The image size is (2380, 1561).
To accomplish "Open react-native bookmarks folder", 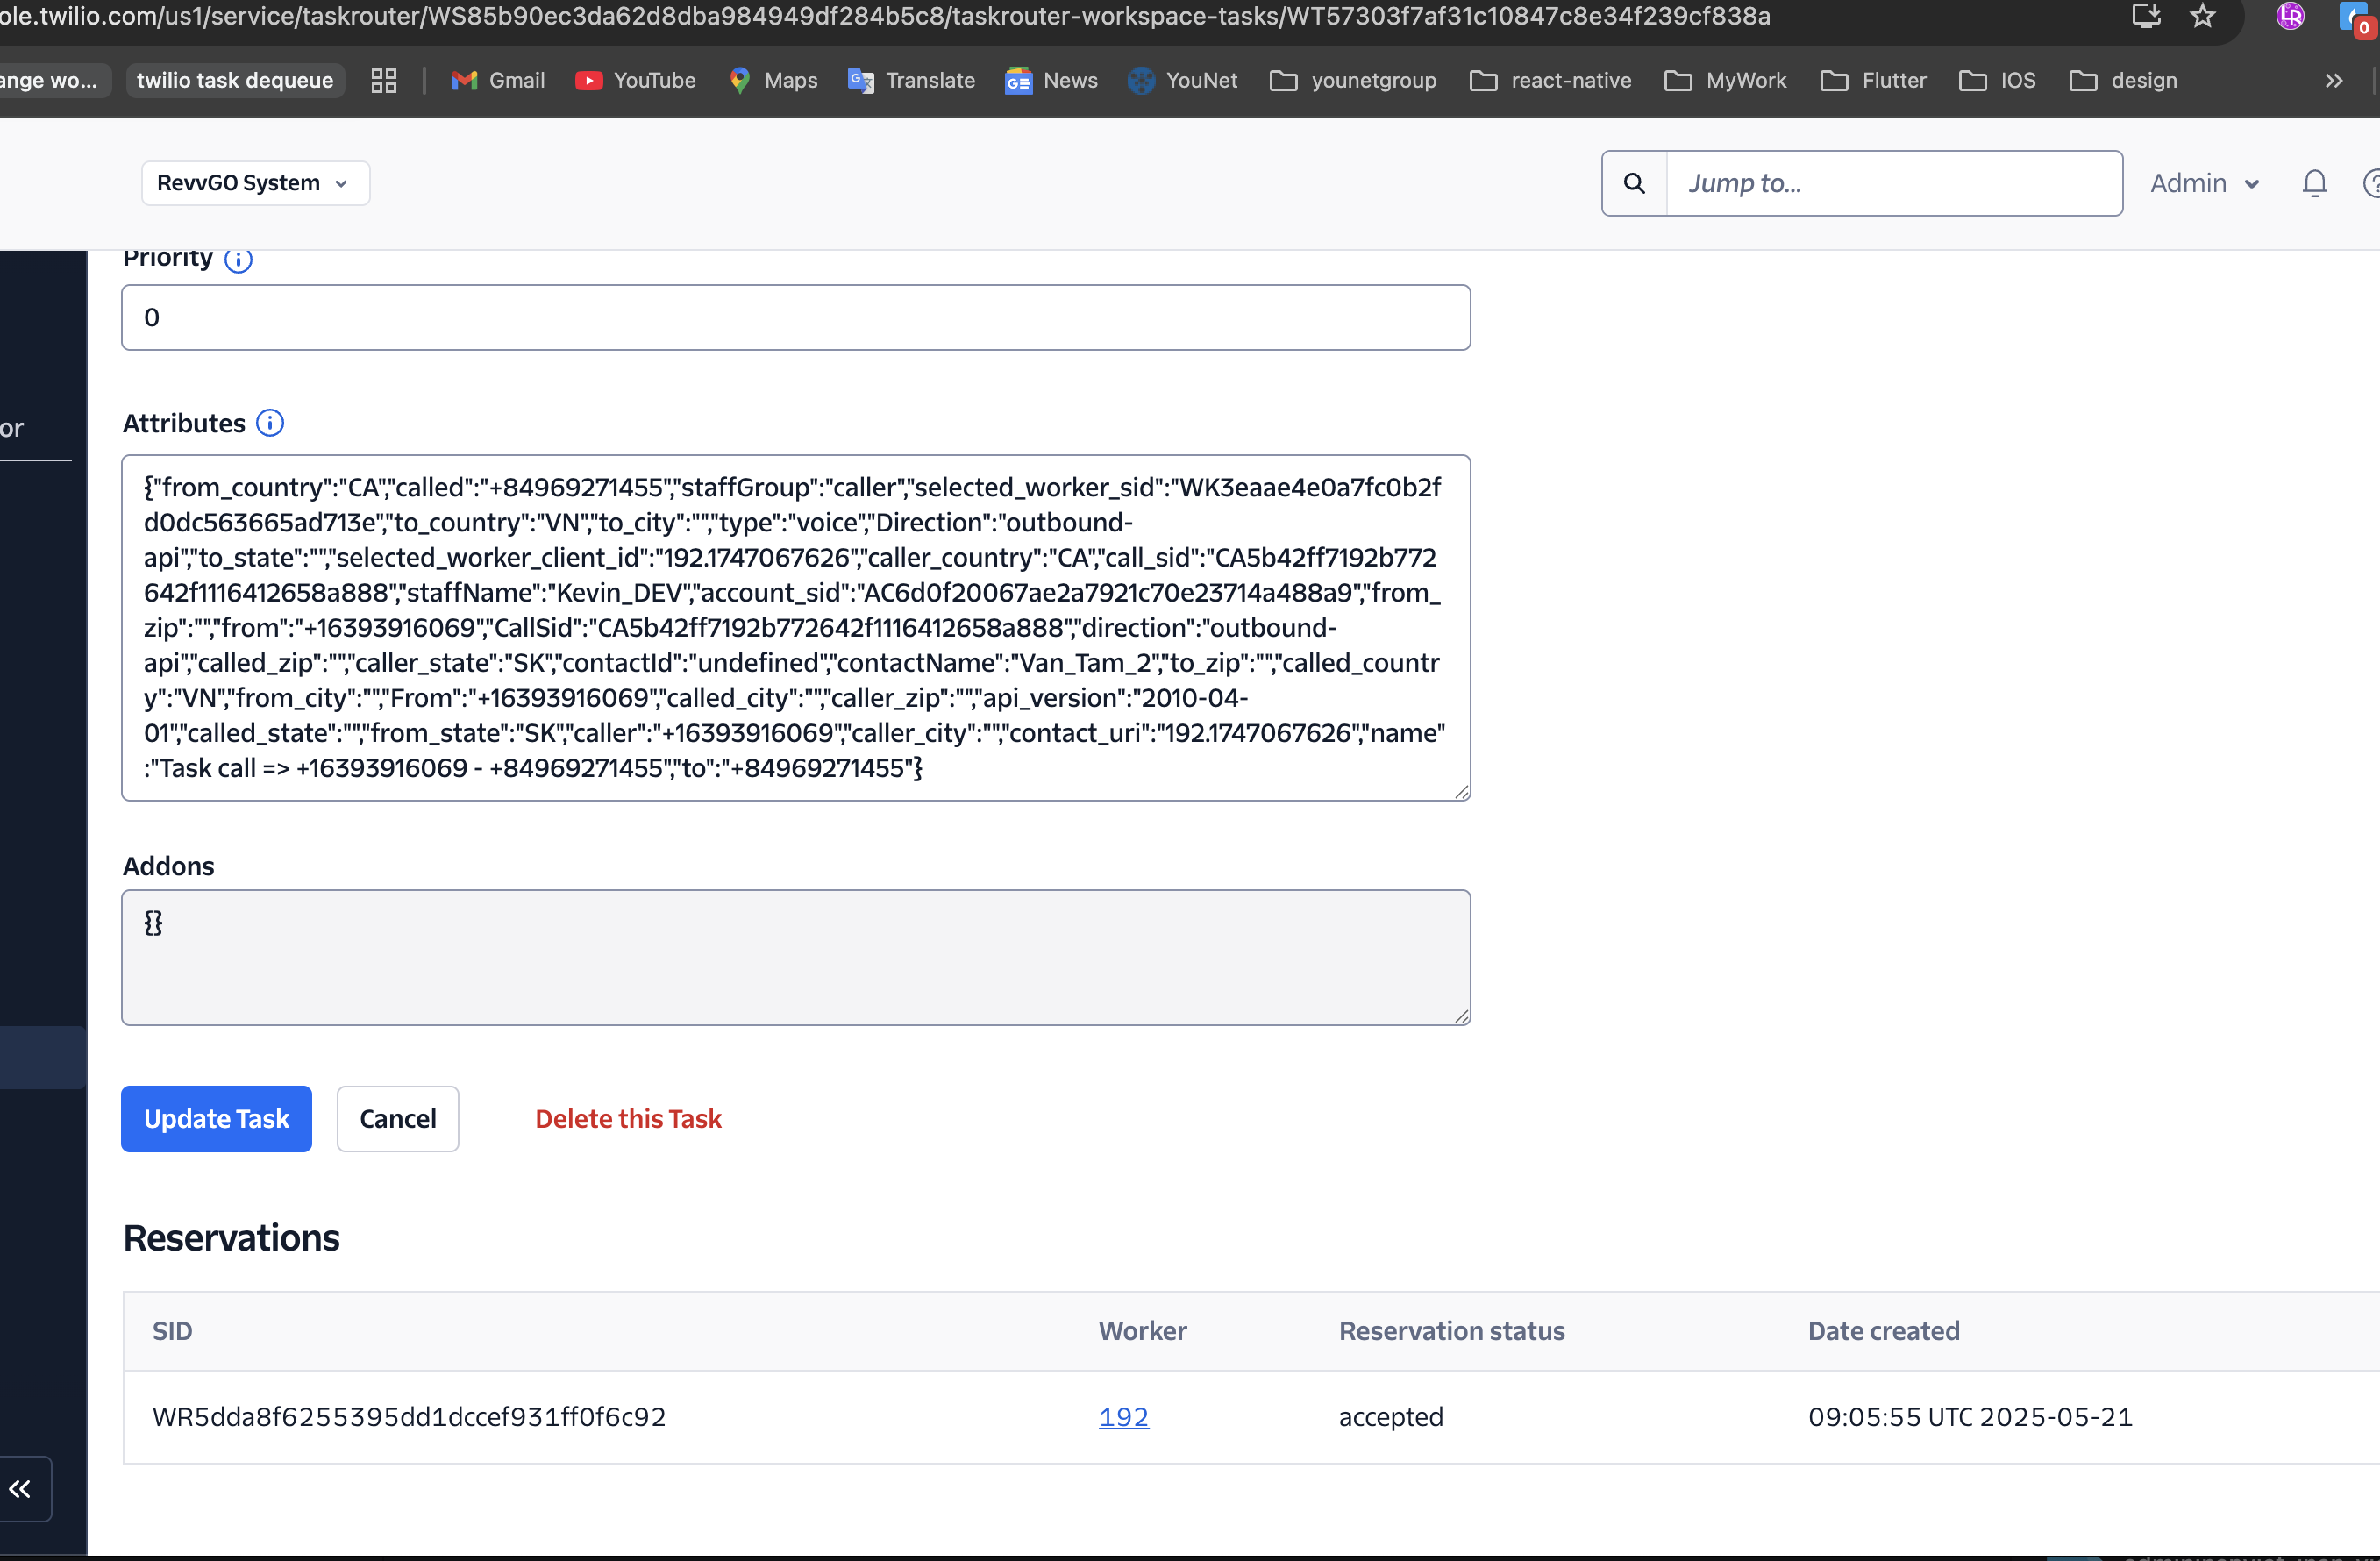I will click(x=1550, y=81).
